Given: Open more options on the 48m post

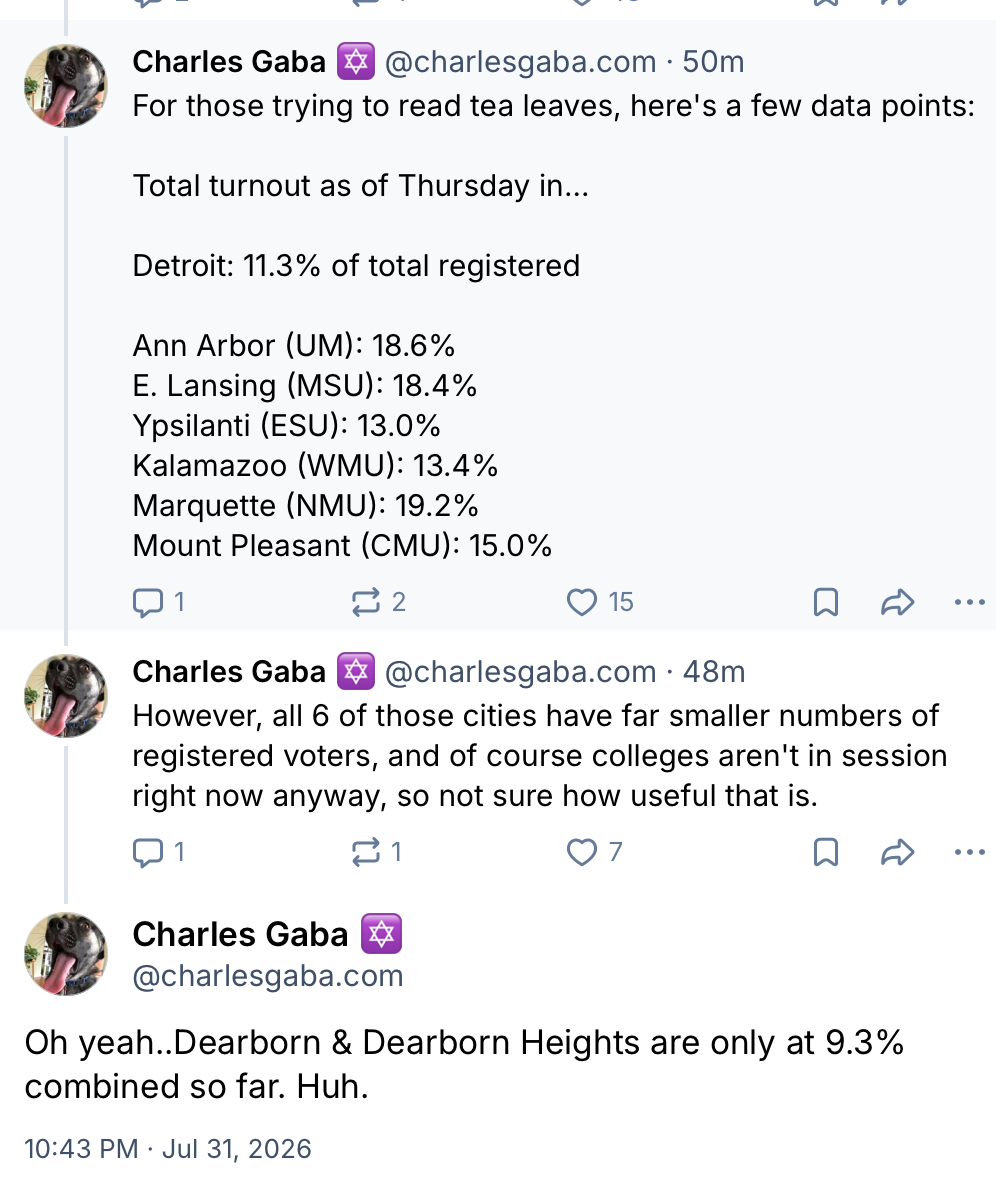Looking at the screenshot, I should [x=970, y=852].
